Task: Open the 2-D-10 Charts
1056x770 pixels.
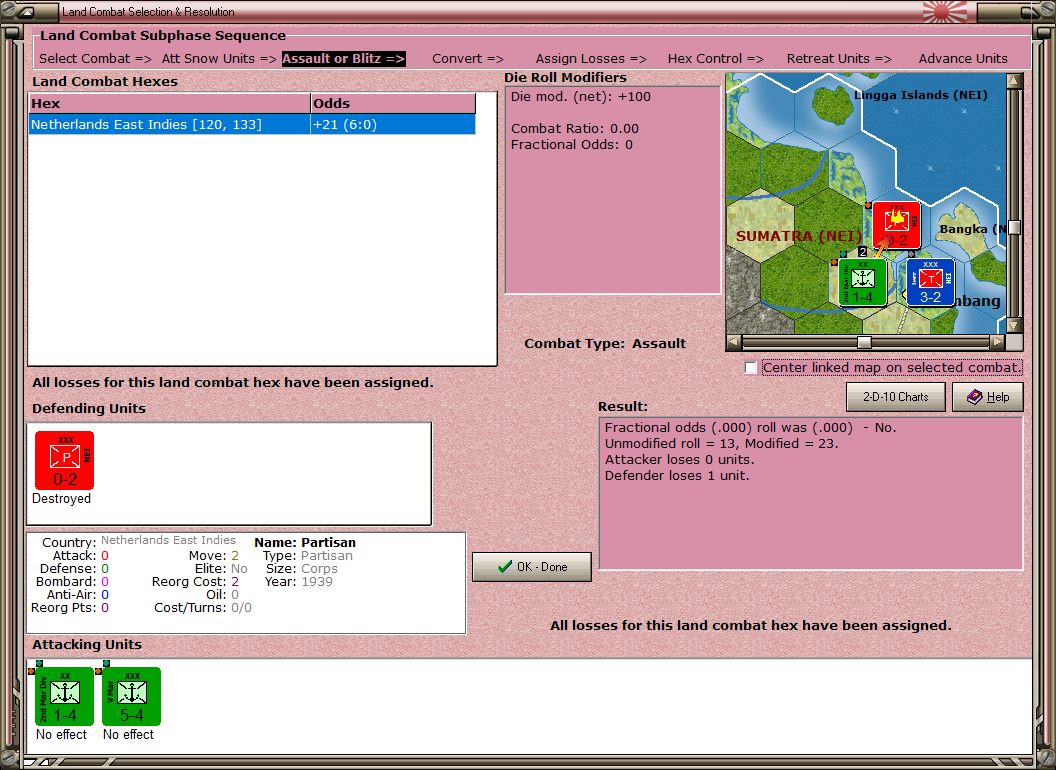Action: [896, 397]
